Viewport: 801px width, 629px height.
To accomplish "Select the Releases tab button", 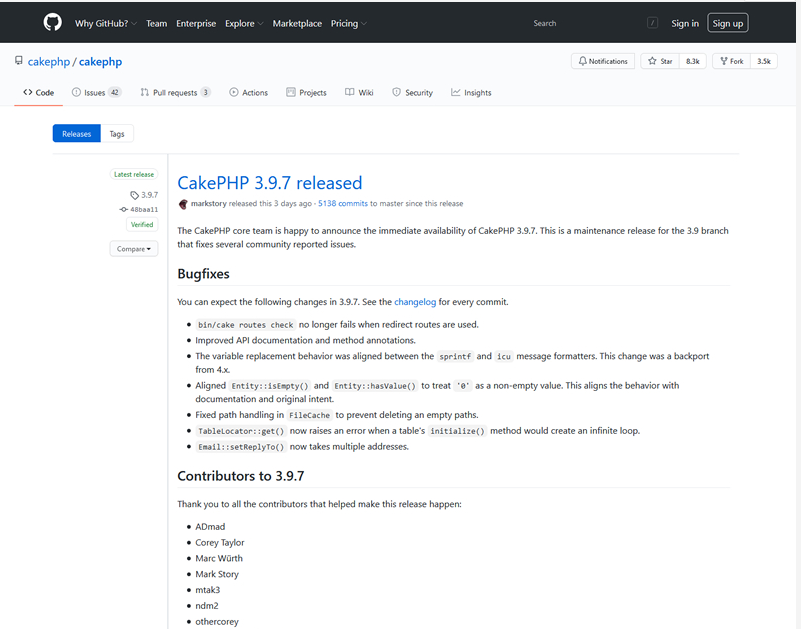I will (77, 134).
